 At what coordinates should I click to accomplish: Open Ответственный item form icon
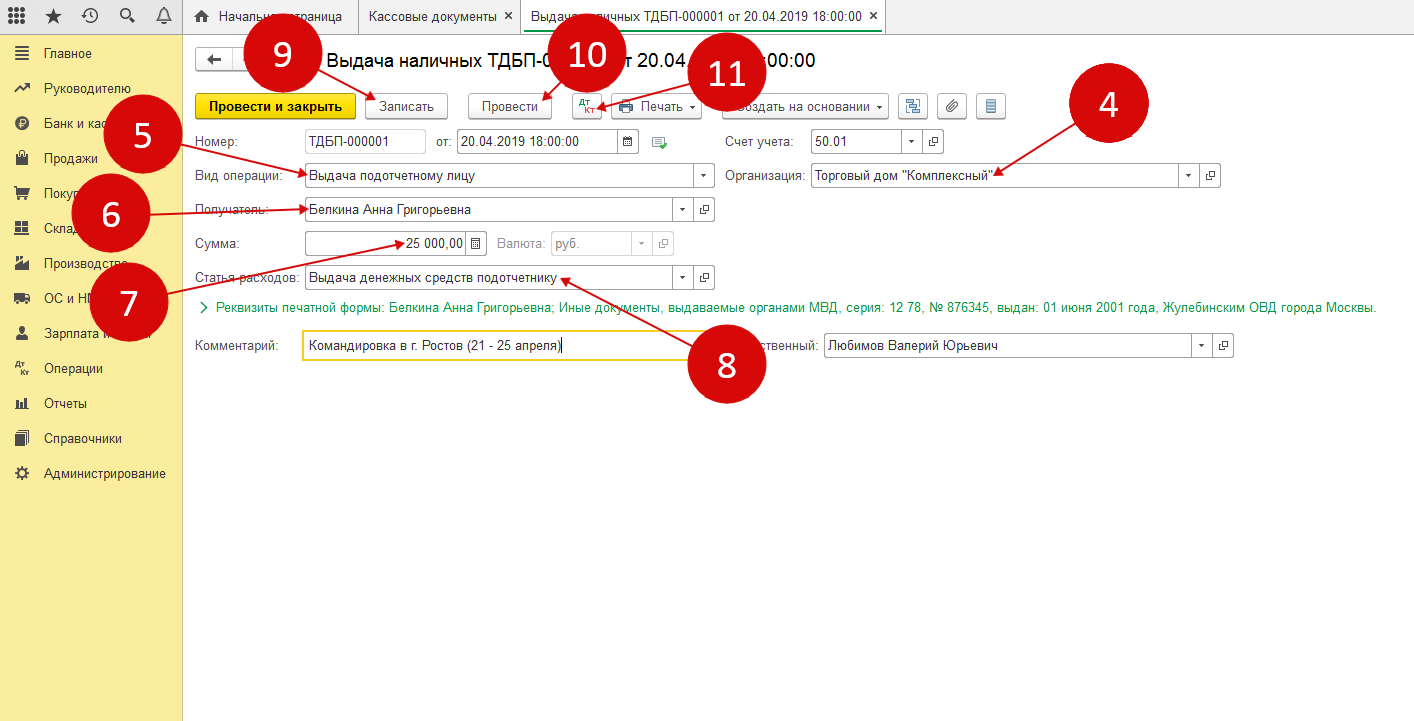(x=1223, y=346)
